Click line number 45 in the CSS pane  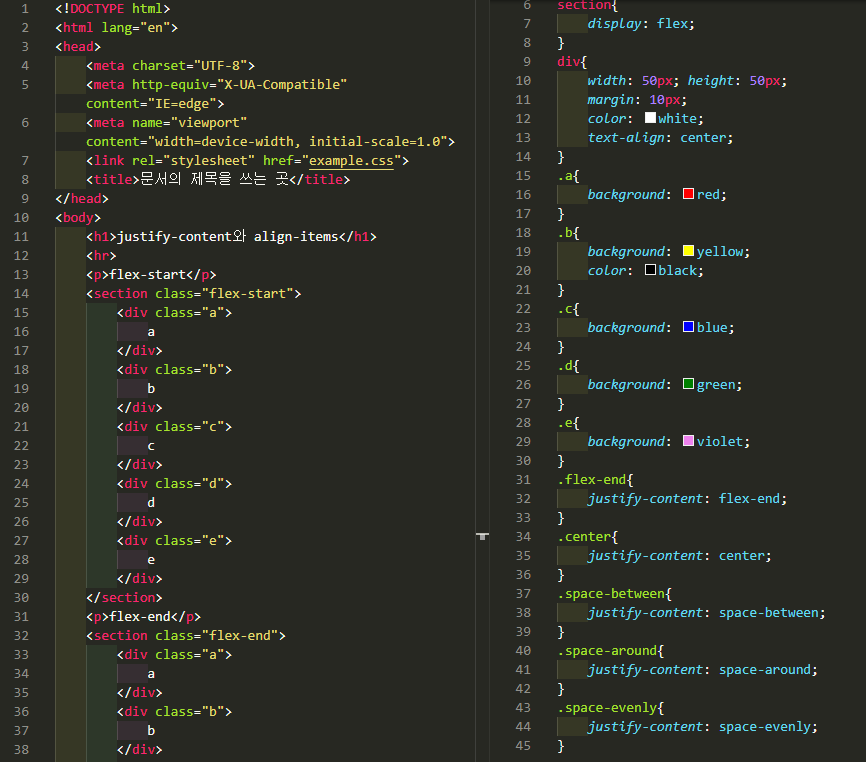(523, 745)
